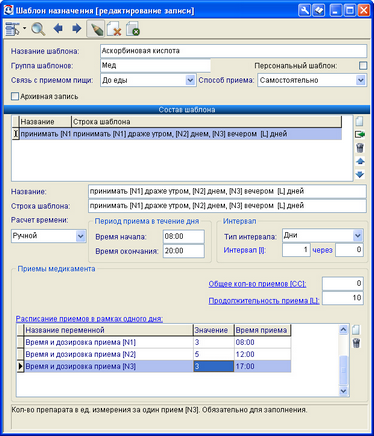
Task: Click the Строка шаблона input field
Action: (x=227, y=206)
